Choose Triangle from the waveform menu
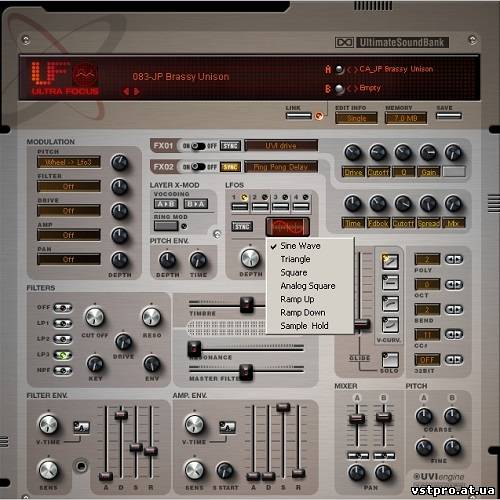The width and height of the screenshot is (500, 500). point(295,259)
